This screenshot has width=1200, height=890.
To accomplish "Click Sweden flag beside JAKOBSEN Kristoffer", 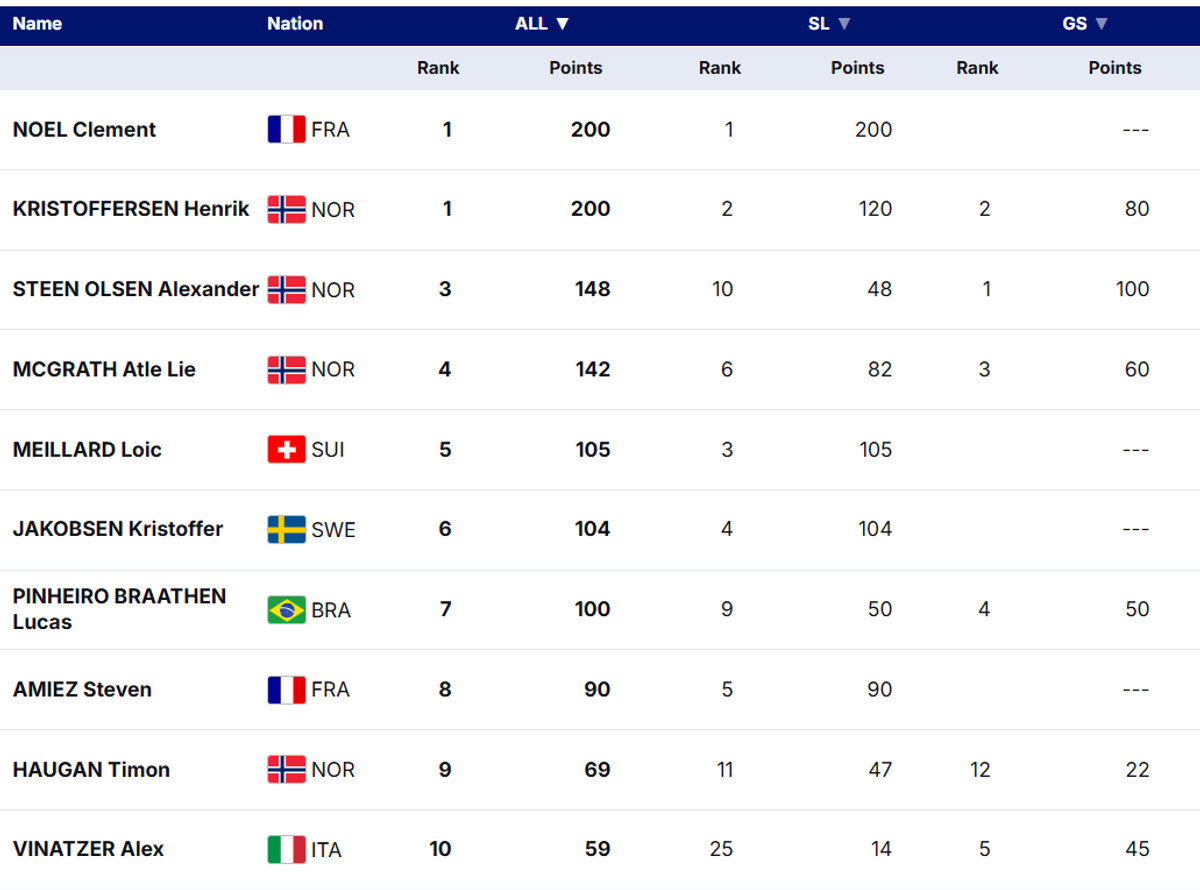I will (x=286, y=530).
